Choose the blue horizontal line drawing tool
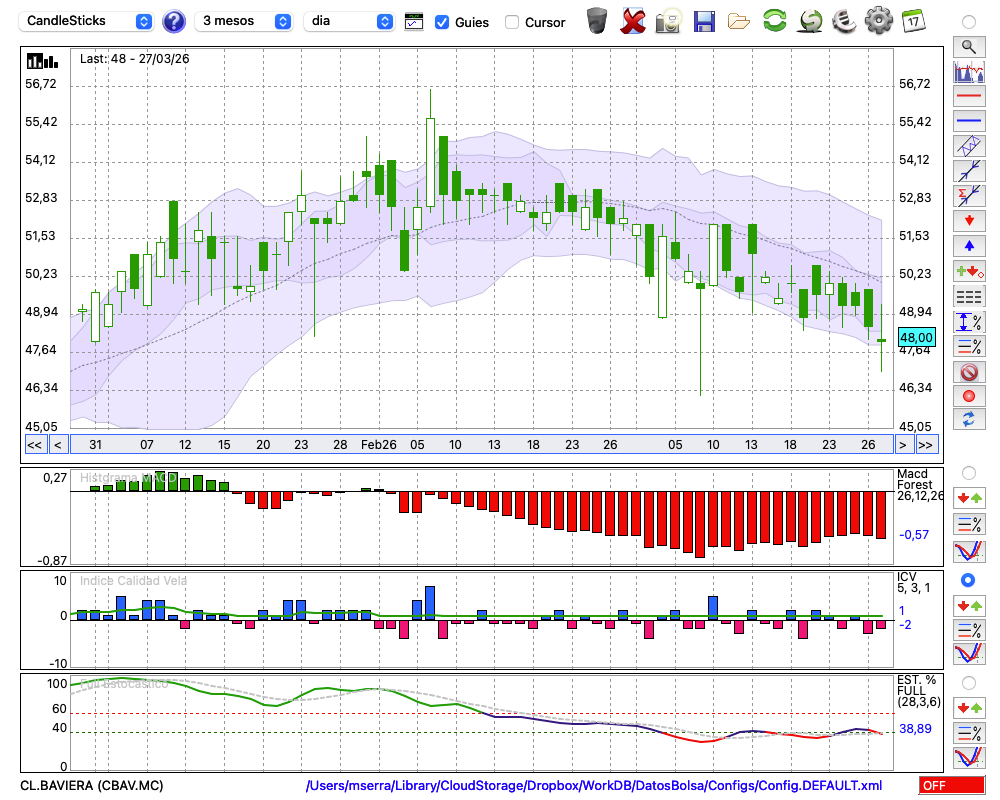1000x800 pixels. tap(968, 121)
